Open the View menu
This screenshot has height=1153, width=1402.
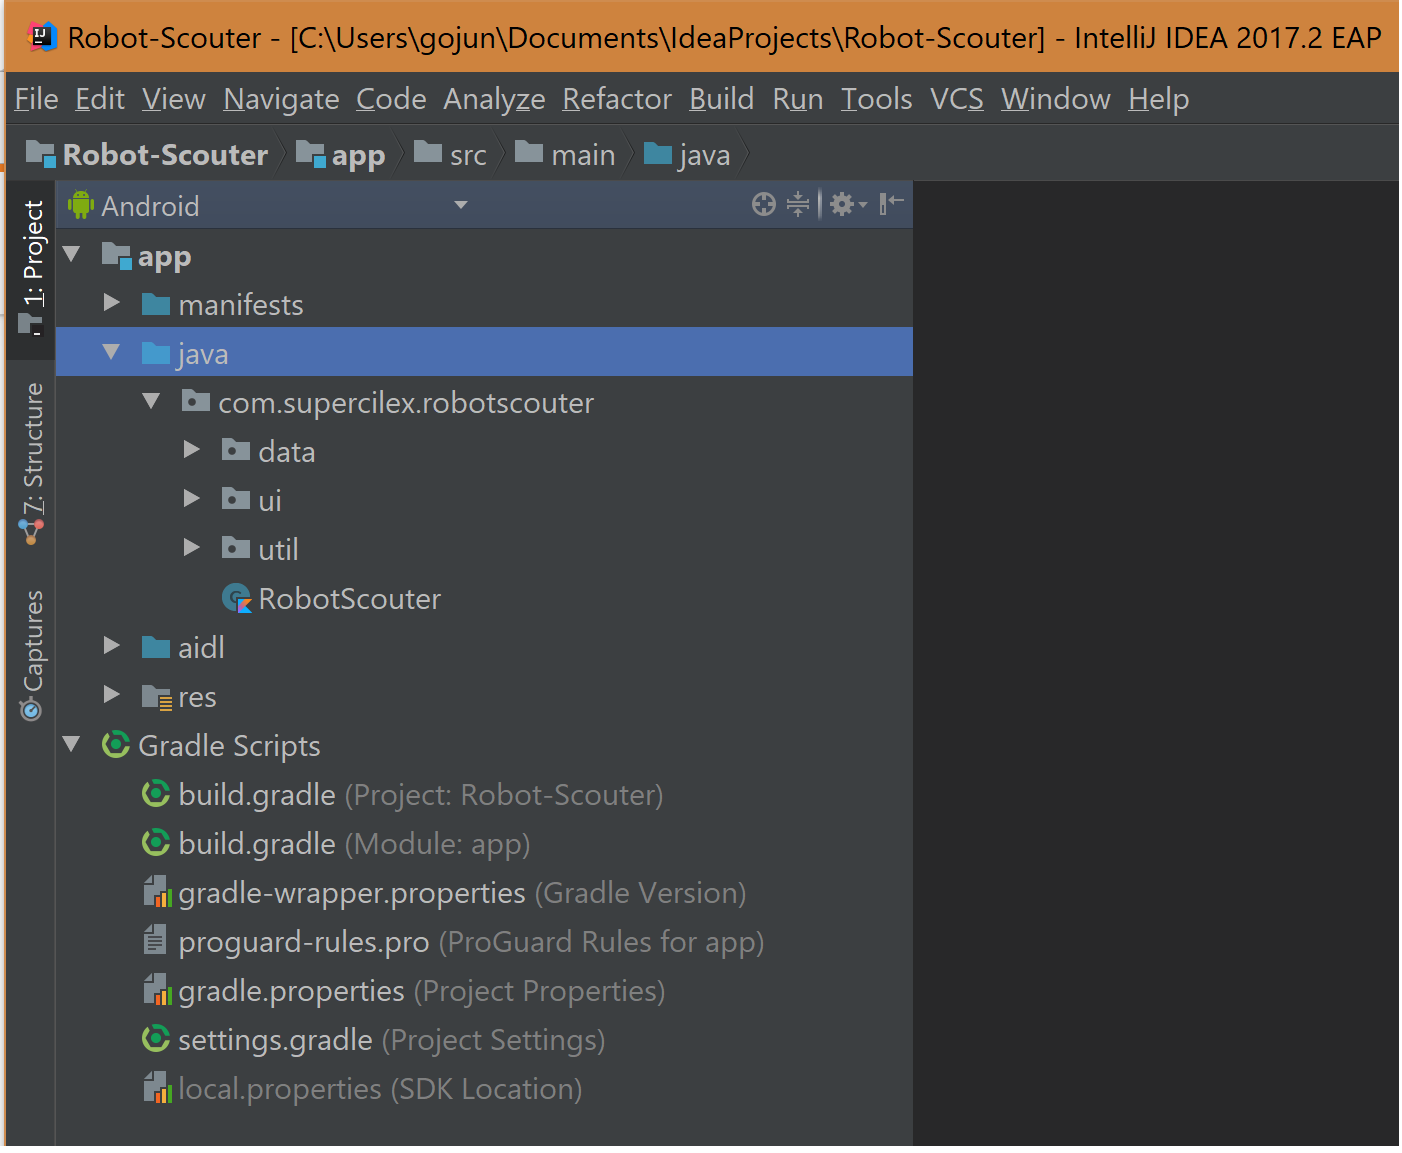tap(174, 99)
